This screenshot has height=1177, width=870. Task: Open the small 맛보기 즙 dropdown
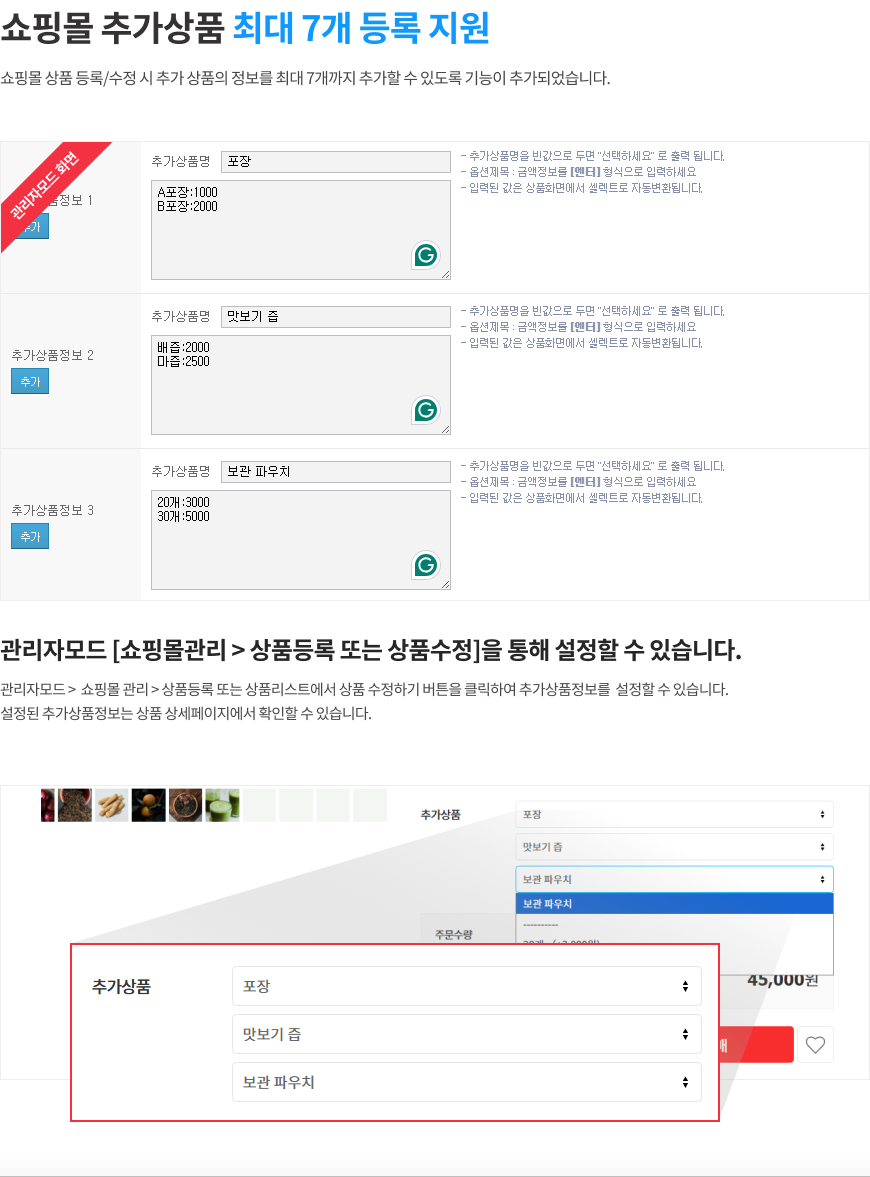674,847
